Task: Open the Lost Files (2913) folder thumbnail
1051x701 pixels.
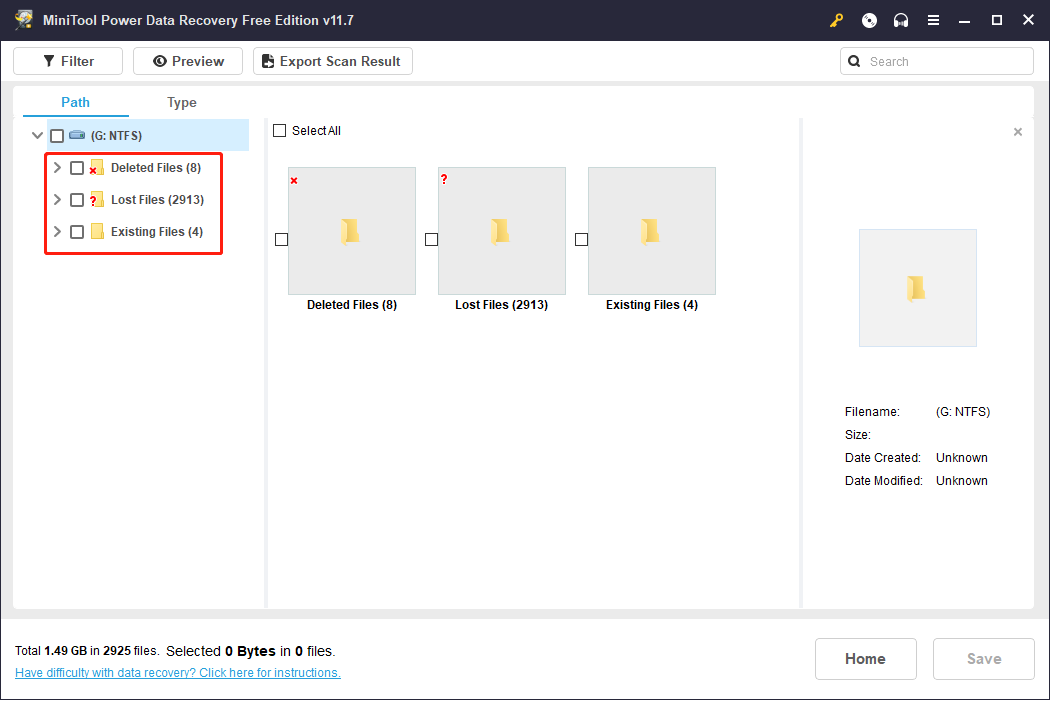Action: coord(502,231)
